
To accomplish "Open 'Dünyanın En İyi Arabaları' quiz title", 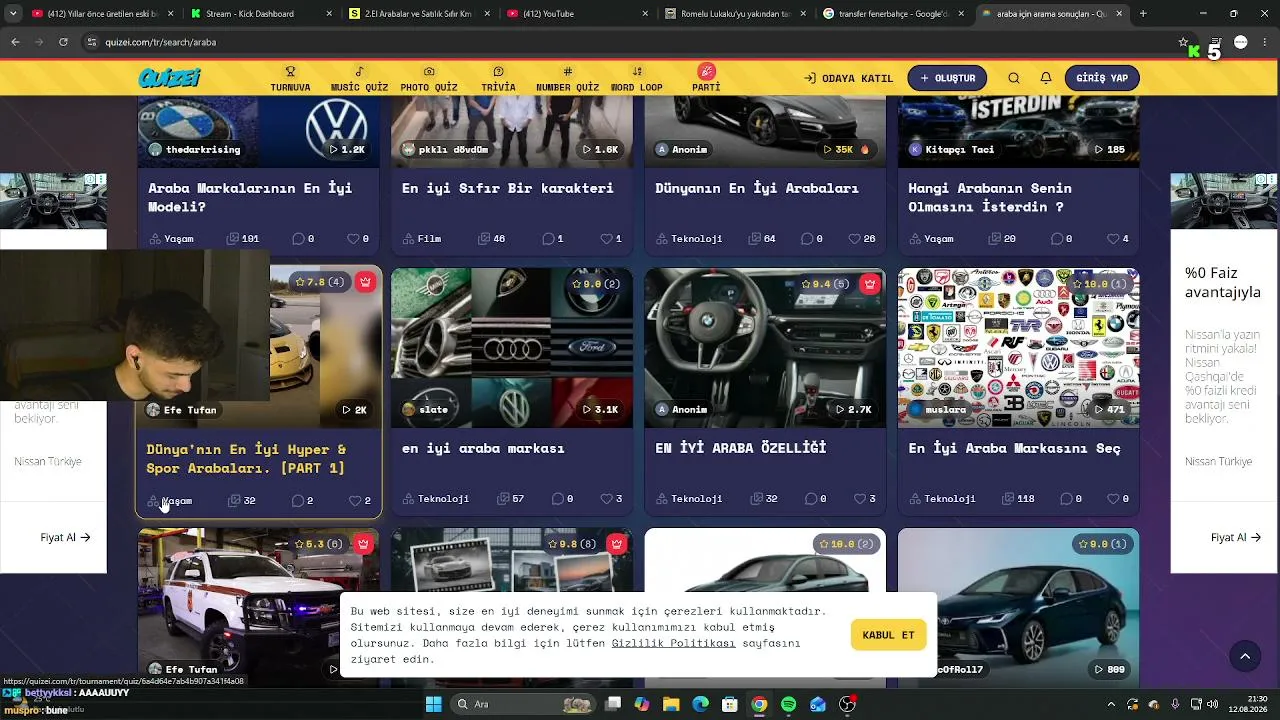I will click(757, 188).
